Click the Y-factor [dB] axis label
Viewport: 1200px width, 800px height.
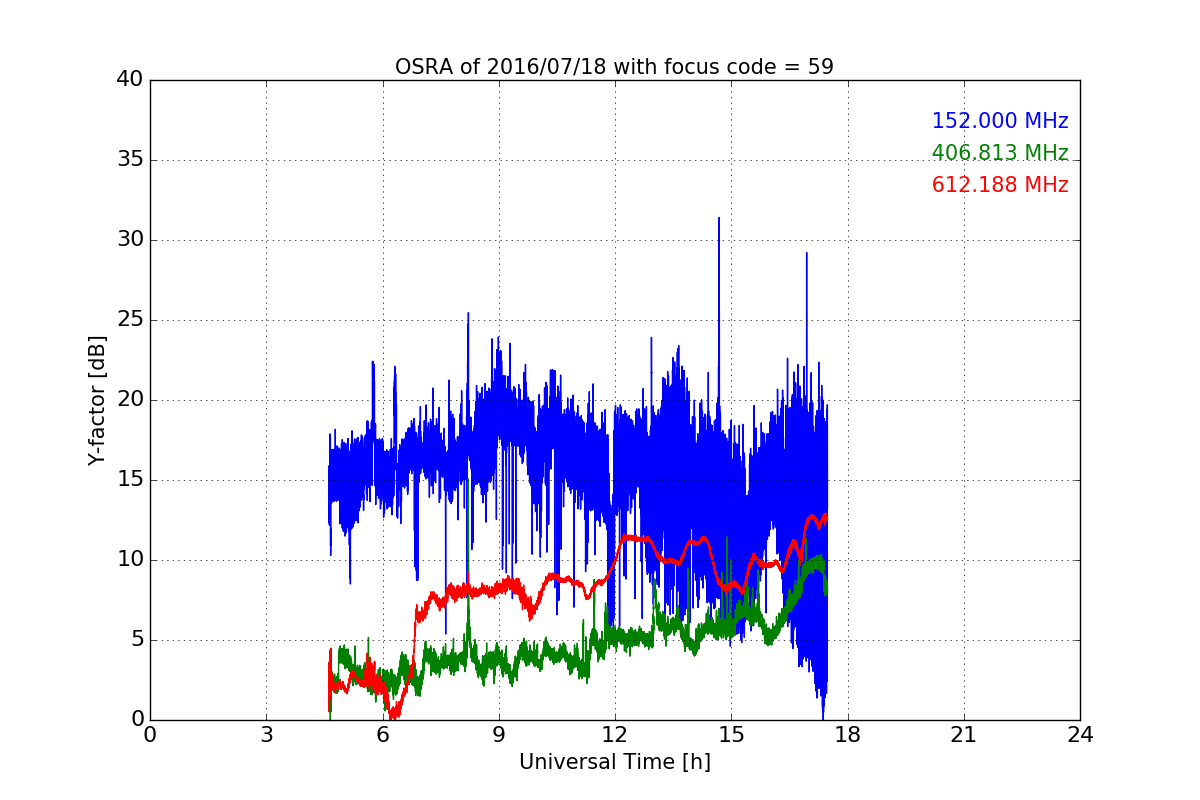tap(97, 400)
